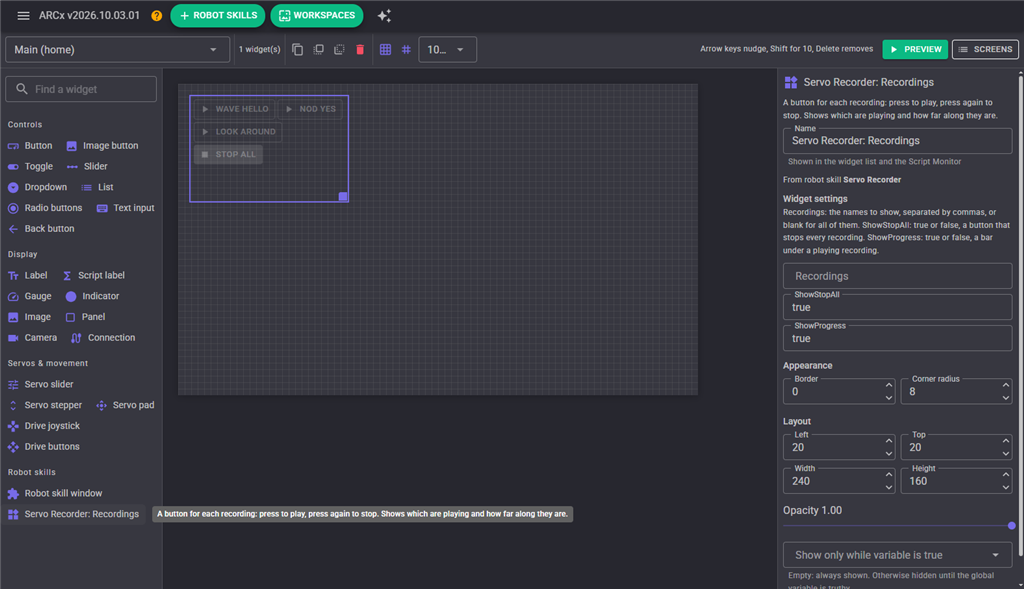The width and height of the screenshot is (1024, 589).
Task: Click the AI sparkle assistant icon
Action: coord(384,16)
